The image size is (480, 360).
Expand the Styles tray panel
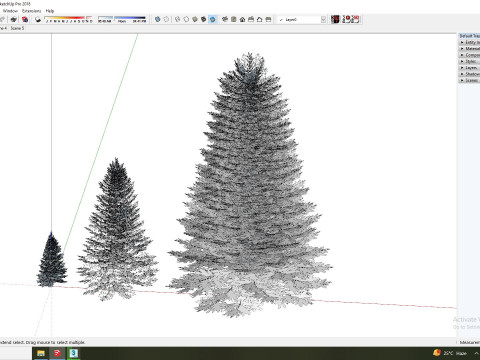pos(470,61)
